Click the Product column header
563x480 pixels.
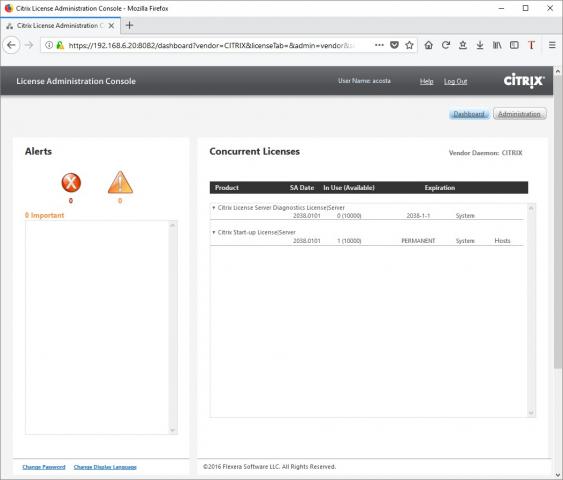point(227,188)
